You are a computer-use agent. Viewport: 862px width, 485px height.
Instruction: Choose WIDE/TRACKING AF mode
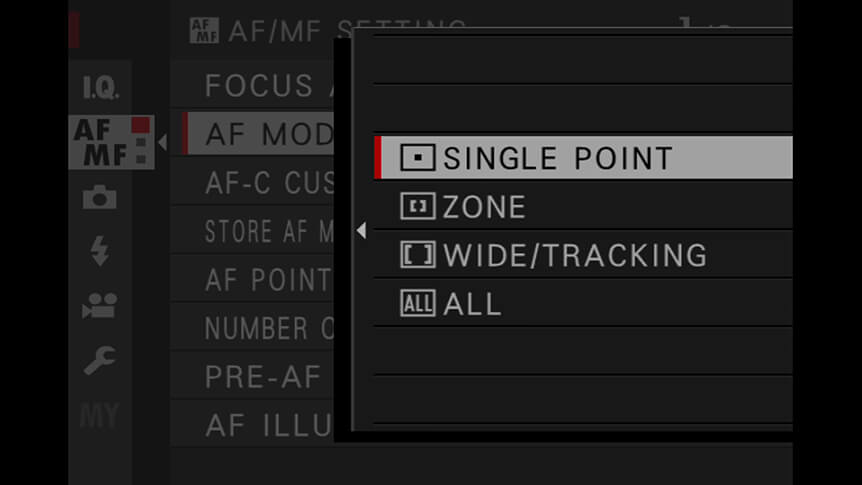coord(583,255)
